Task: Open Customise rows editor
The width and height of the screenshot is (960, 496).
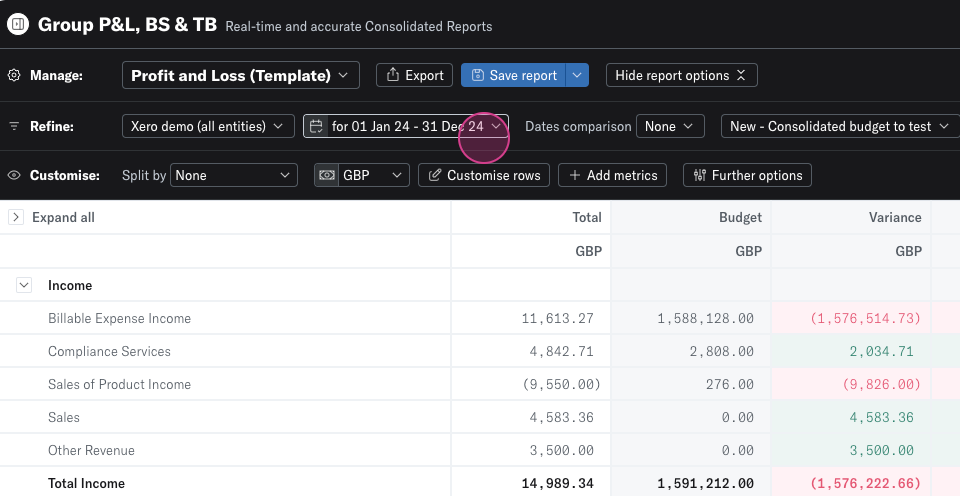Action: click(484, 176)
